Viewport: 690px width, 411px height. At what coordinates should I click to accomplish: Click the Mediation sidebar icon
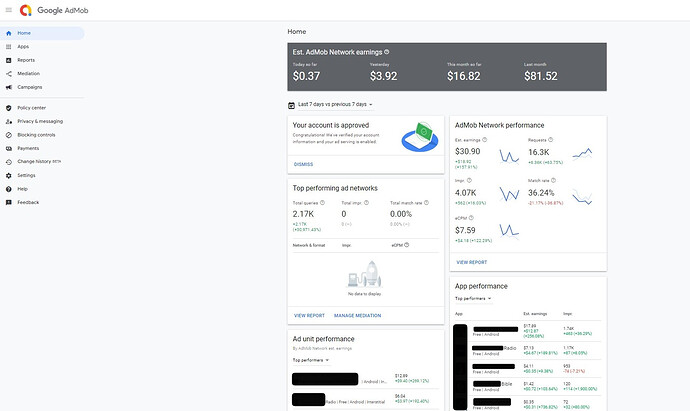[8, 73]
